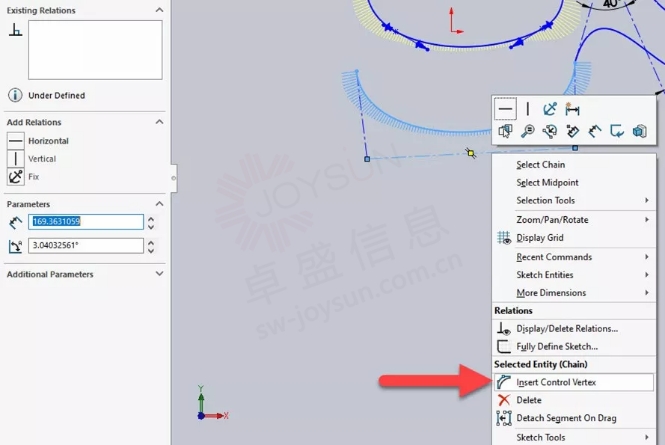Click inside the Existing Relations list box

[x=95, y=50]
